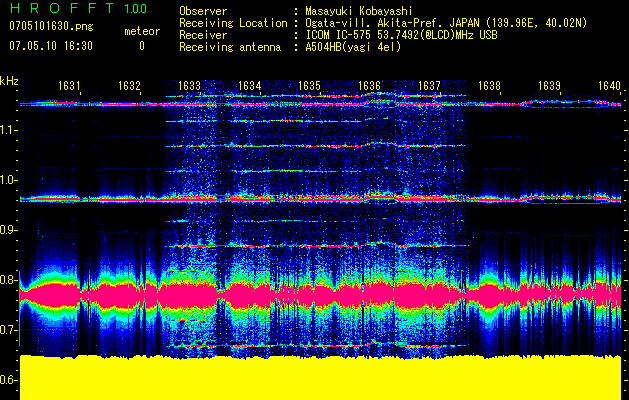Click the thick magenta carrier band in spectrogram
Viewport: 629px width, 400px height.
point(321,296)
